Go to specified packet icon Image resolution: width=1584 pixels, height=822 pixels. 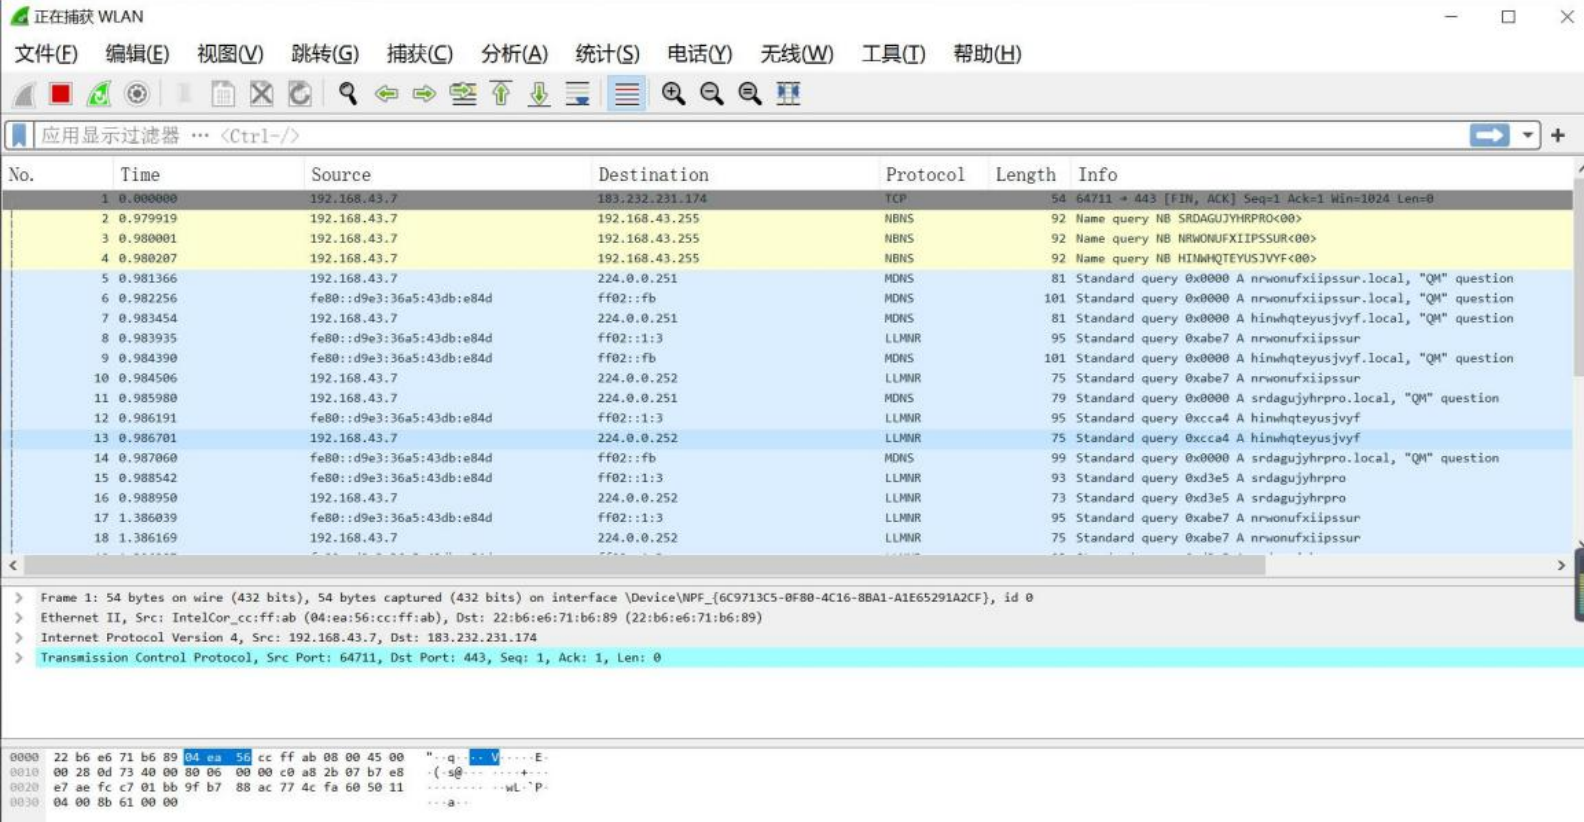[463, 94]
